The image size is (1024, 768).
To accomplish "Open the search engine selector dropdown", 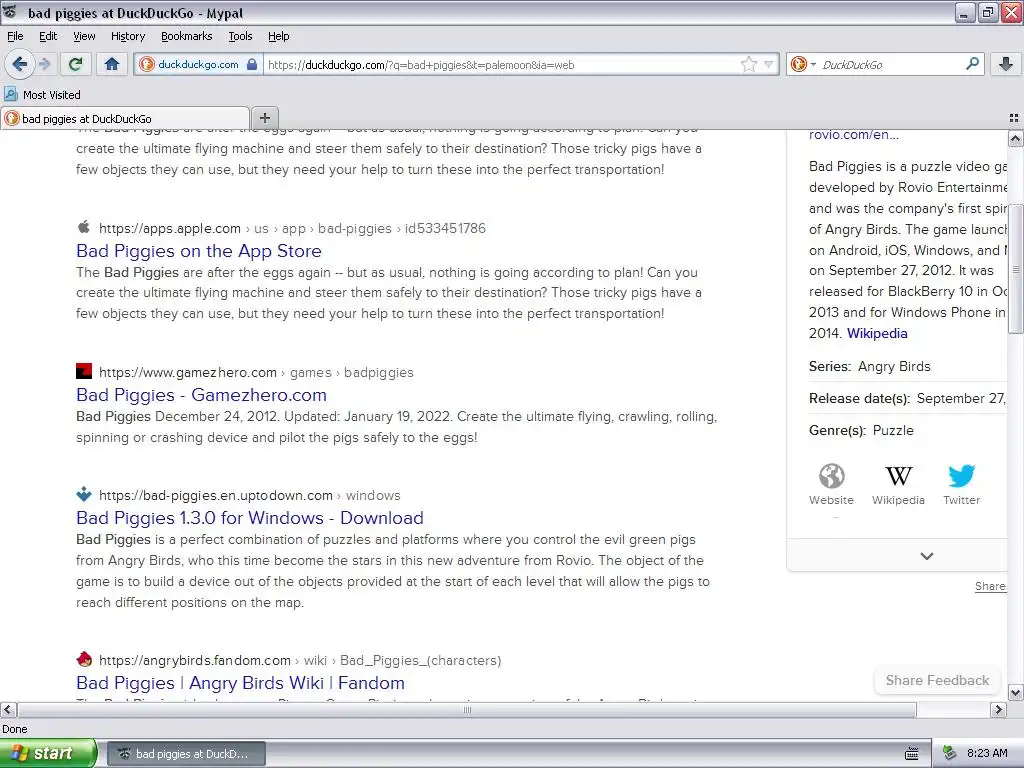I will click(x=803, y=64).
